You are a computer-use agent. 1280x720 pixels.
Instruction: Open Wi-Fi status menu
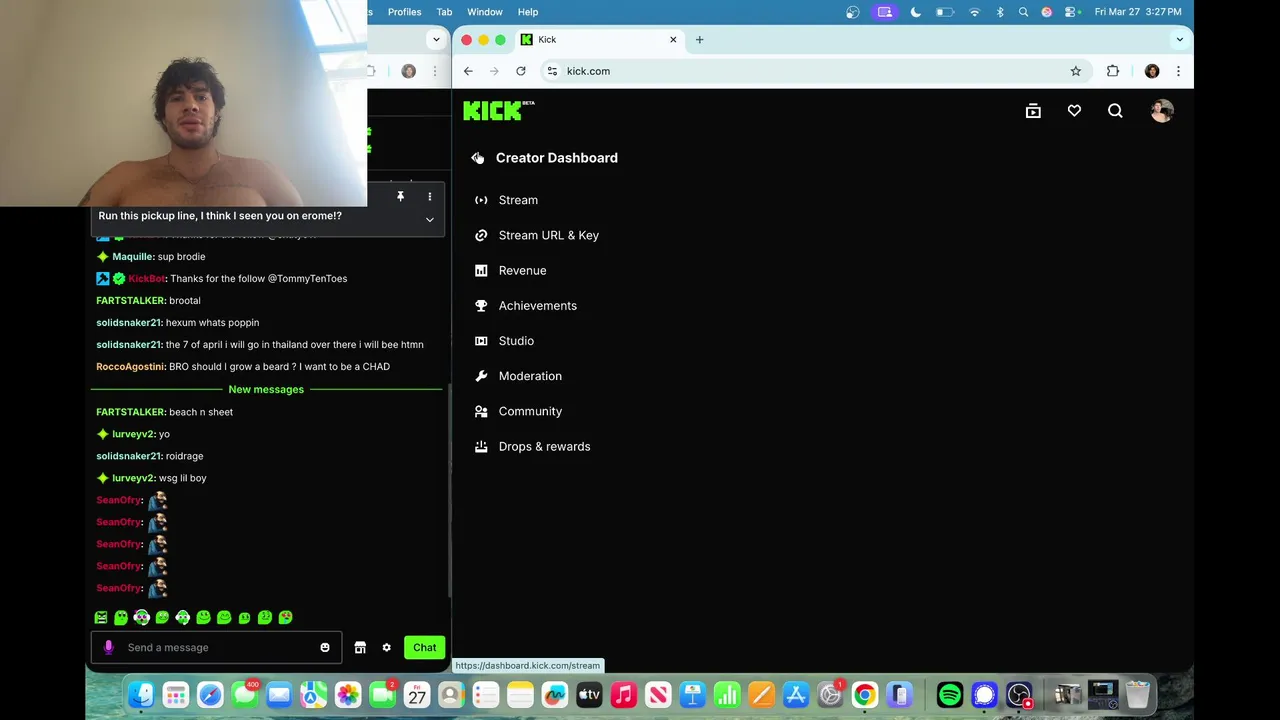[974, 12]
